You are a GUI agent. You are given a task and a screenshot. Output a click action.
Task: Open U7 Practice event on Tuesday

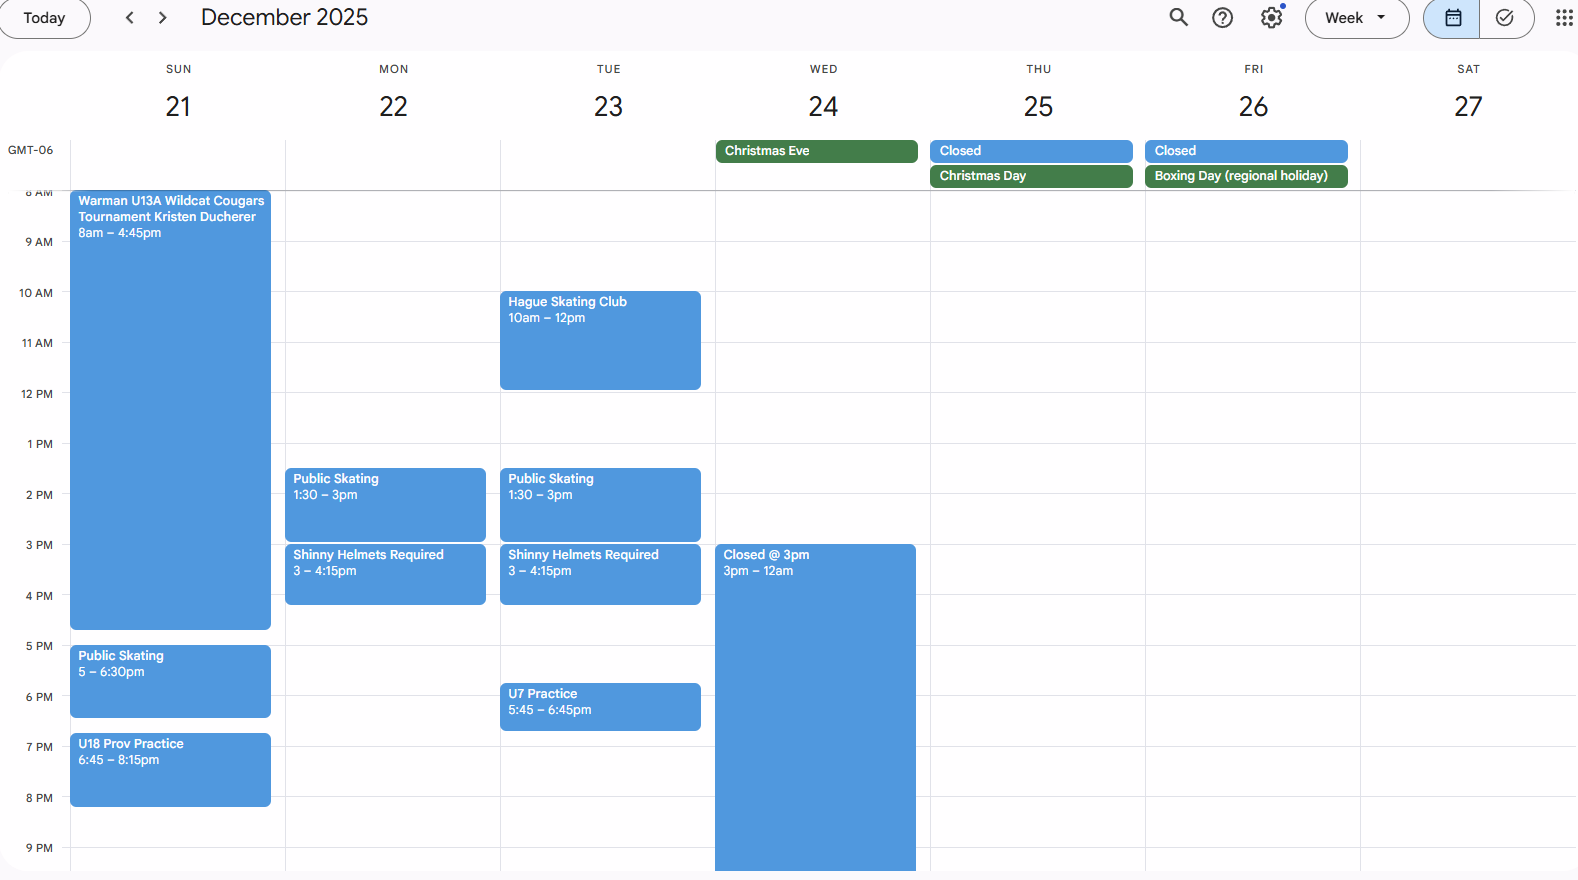pyautogui.click(x=600, y=706)
